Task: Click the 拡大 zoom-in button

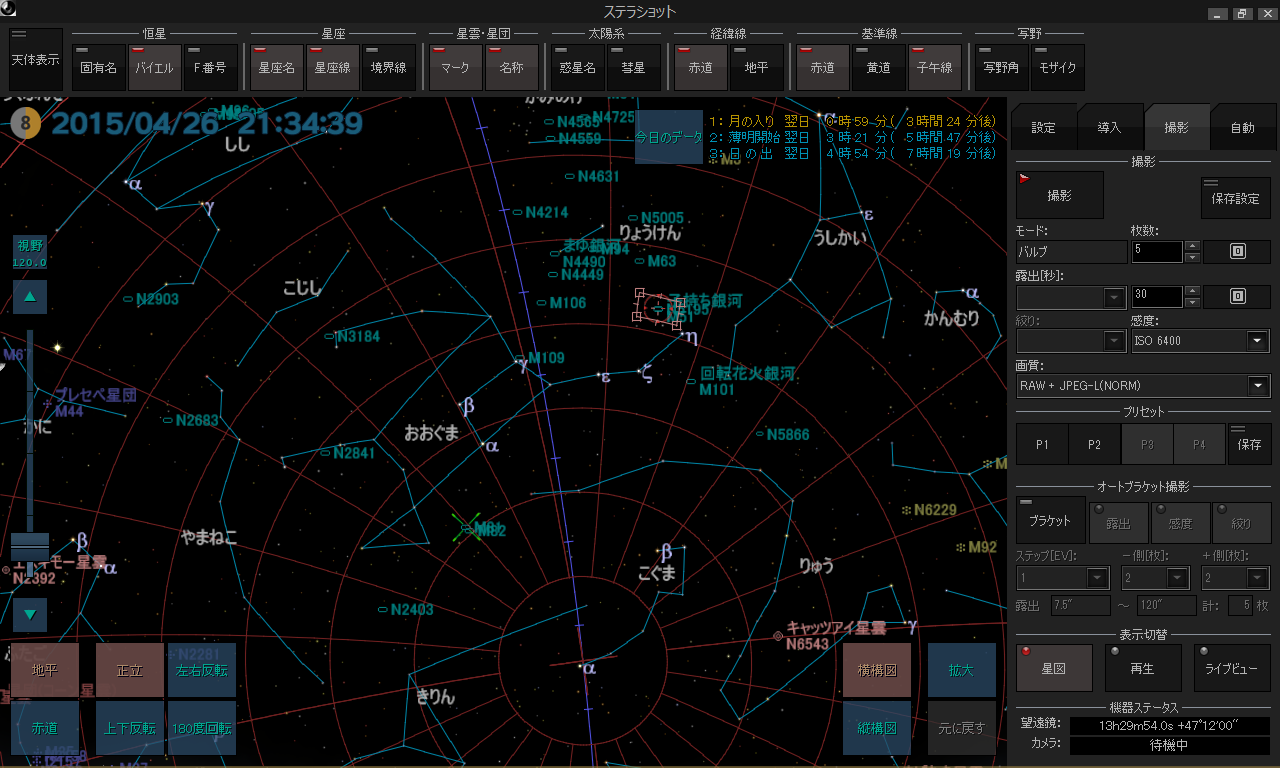Action: [x=962, y=670]
